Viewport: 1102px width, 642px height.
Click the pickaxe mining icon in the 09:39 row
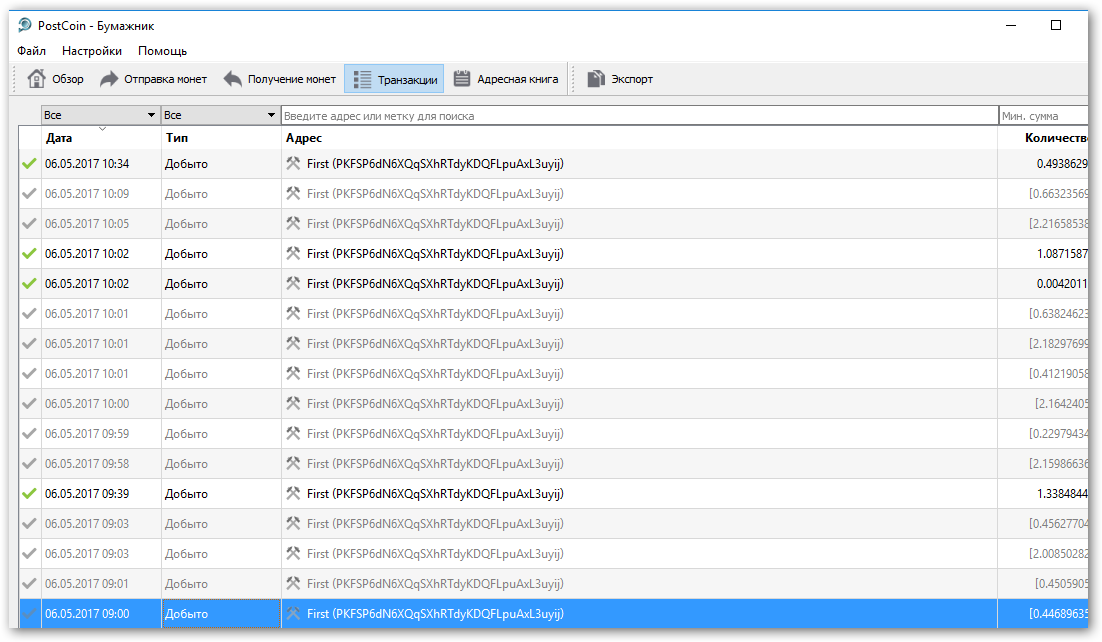(x=293, y=494)
